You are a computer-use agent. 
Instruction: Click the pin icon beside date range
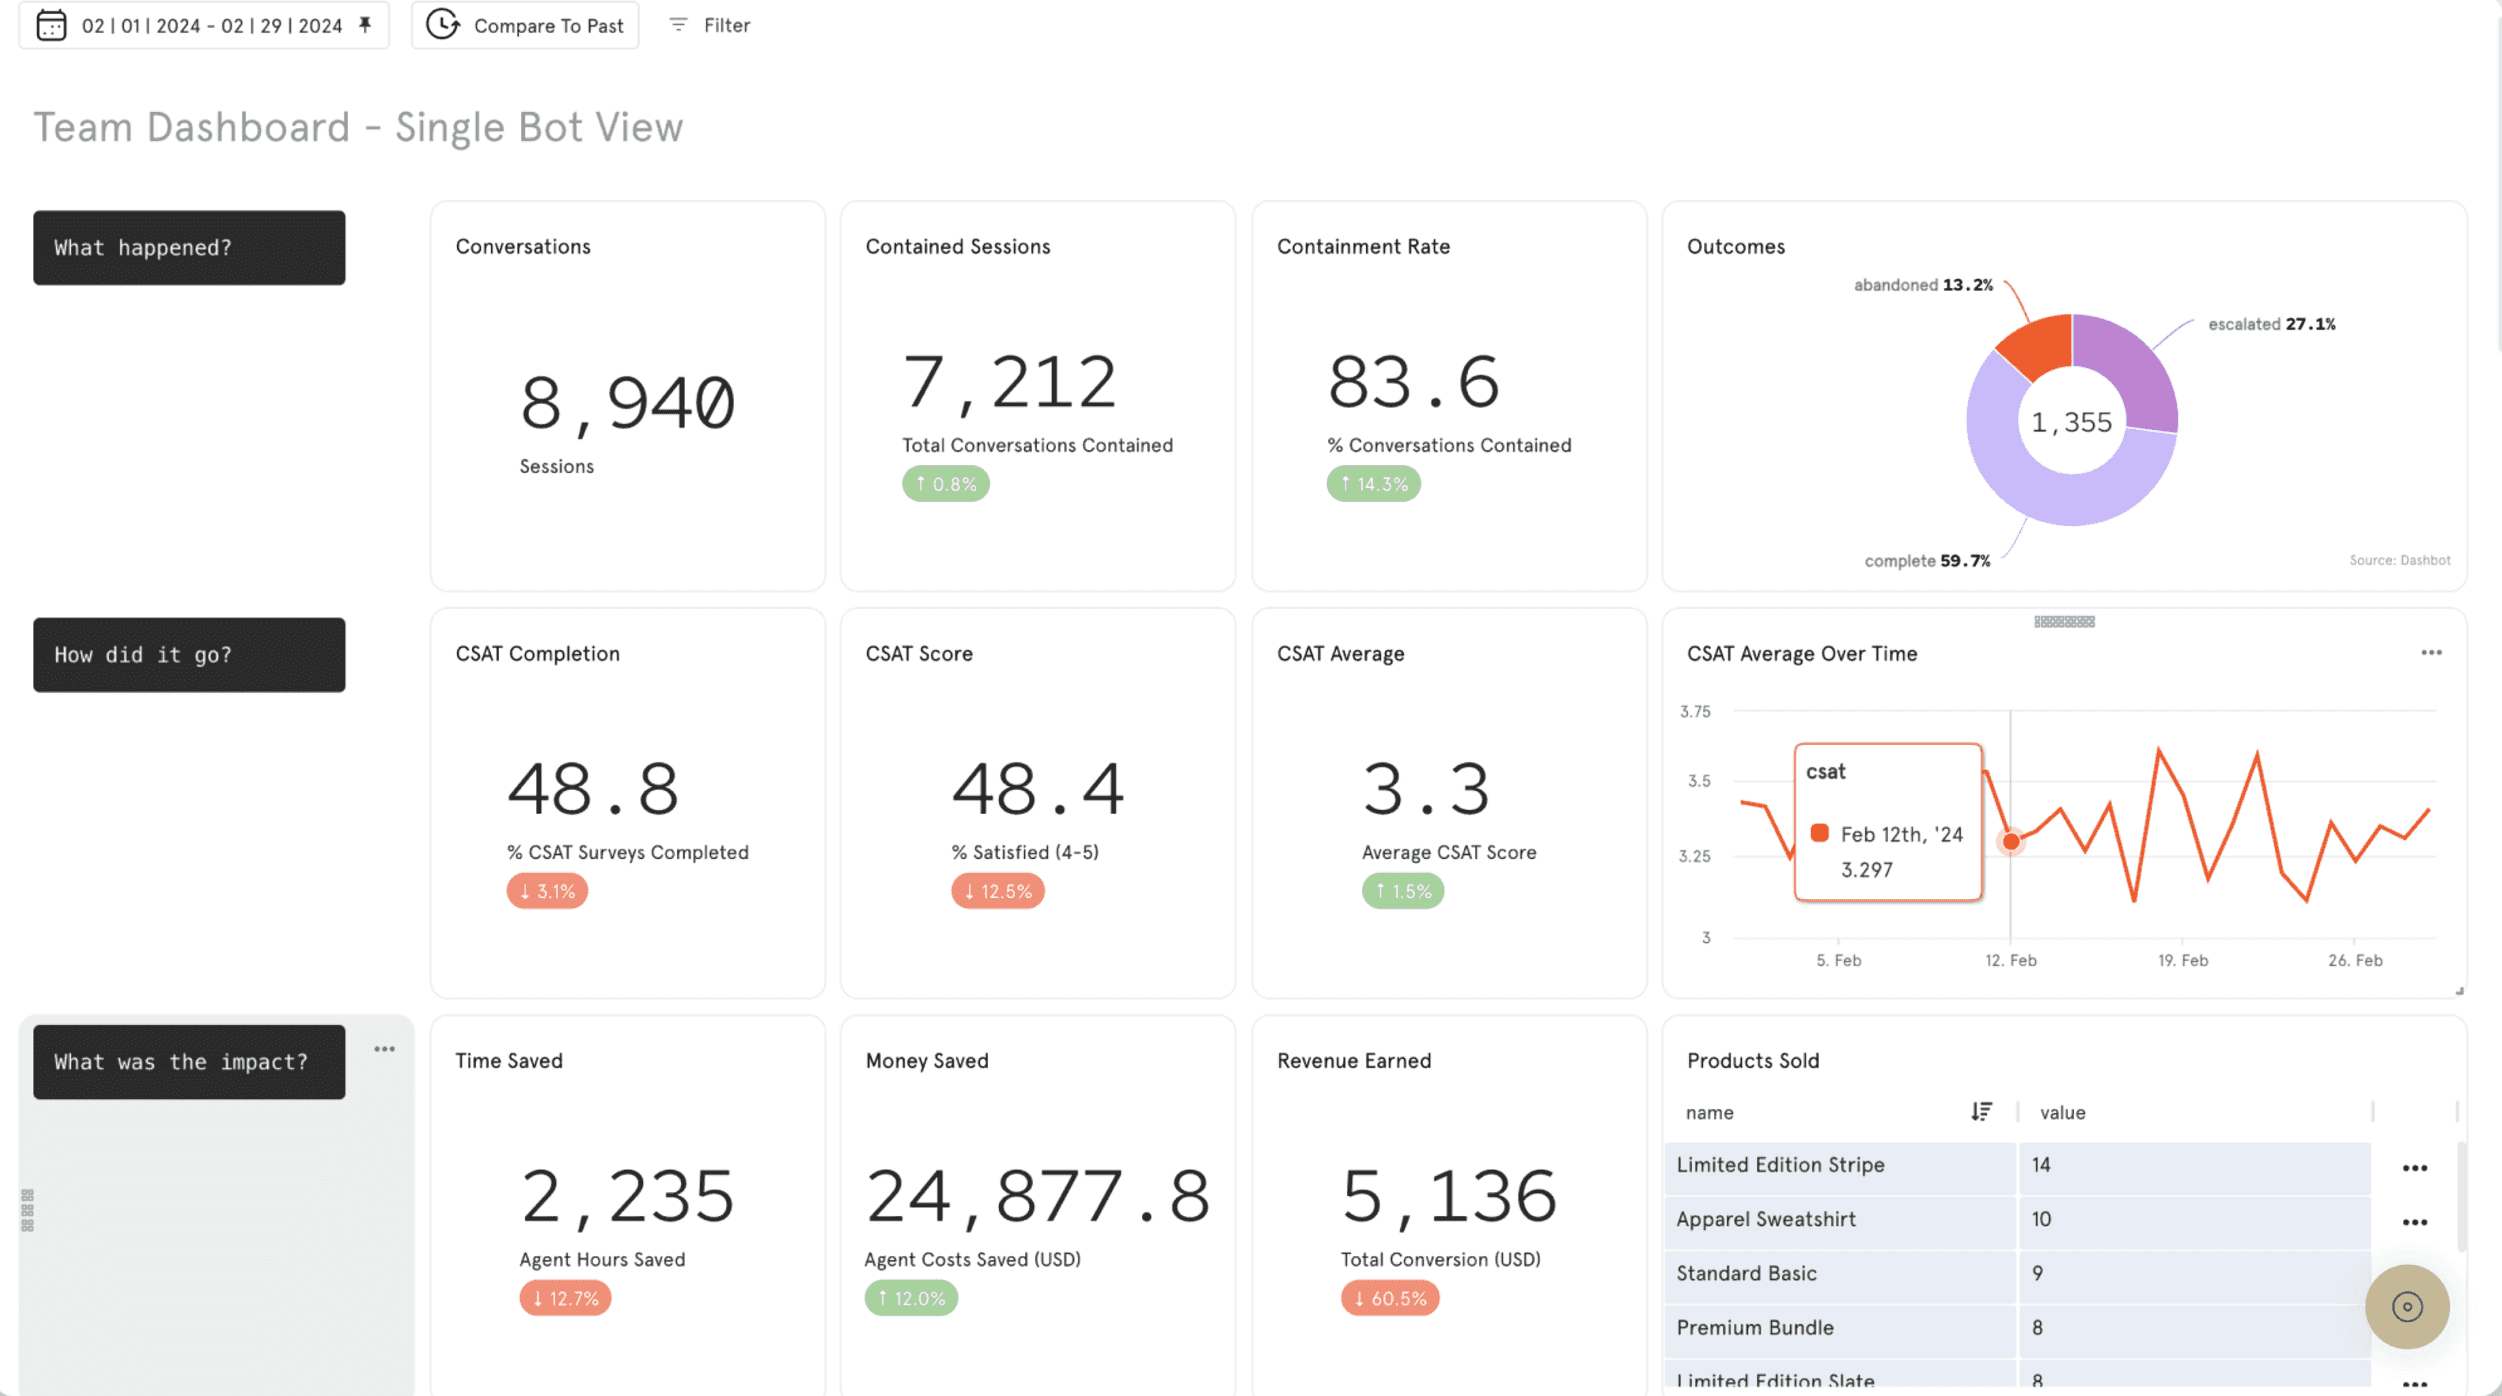(x=366, y=25)
